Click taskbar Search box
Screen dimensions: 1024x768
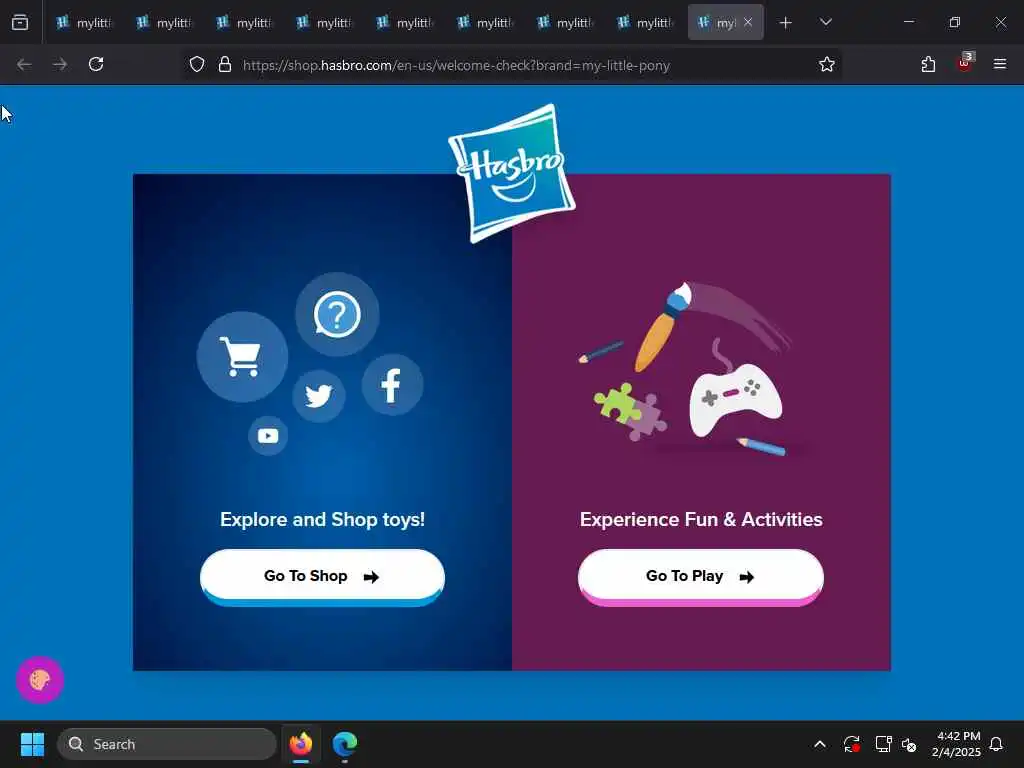(x=167, y=744)
